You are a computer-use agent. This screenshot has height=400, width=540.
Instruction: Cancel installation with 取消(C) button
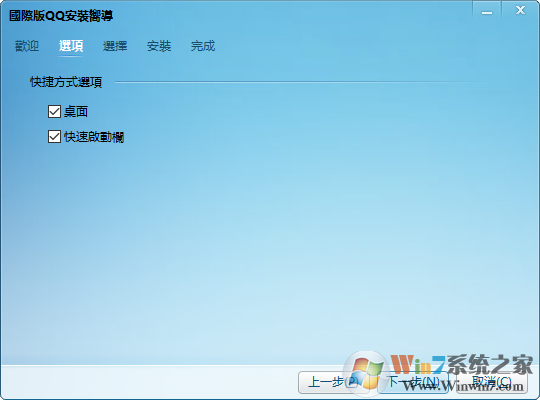point(492,382)
